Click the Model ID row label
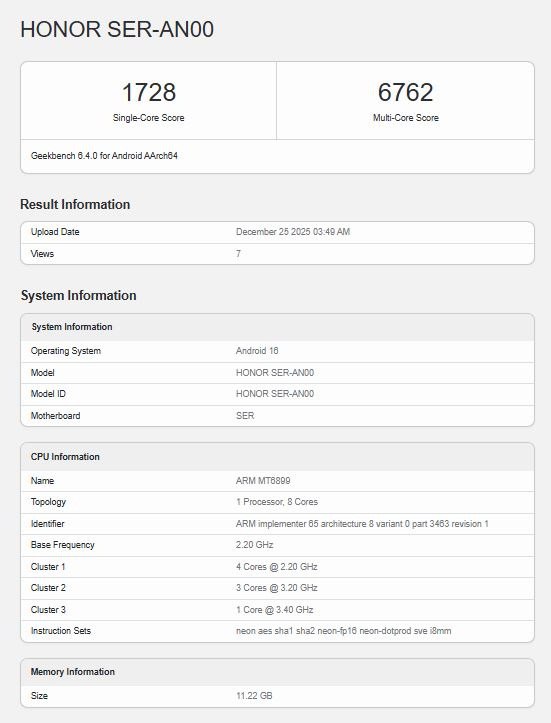551x723 pixels. tap(48, 394)
